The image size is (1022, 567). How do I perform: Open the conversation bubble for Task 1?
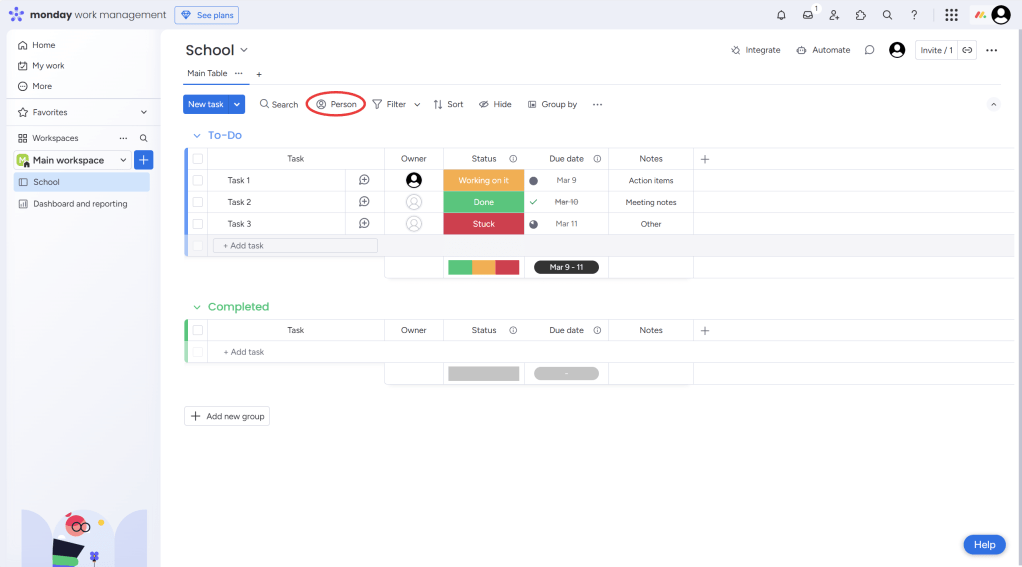364,180
